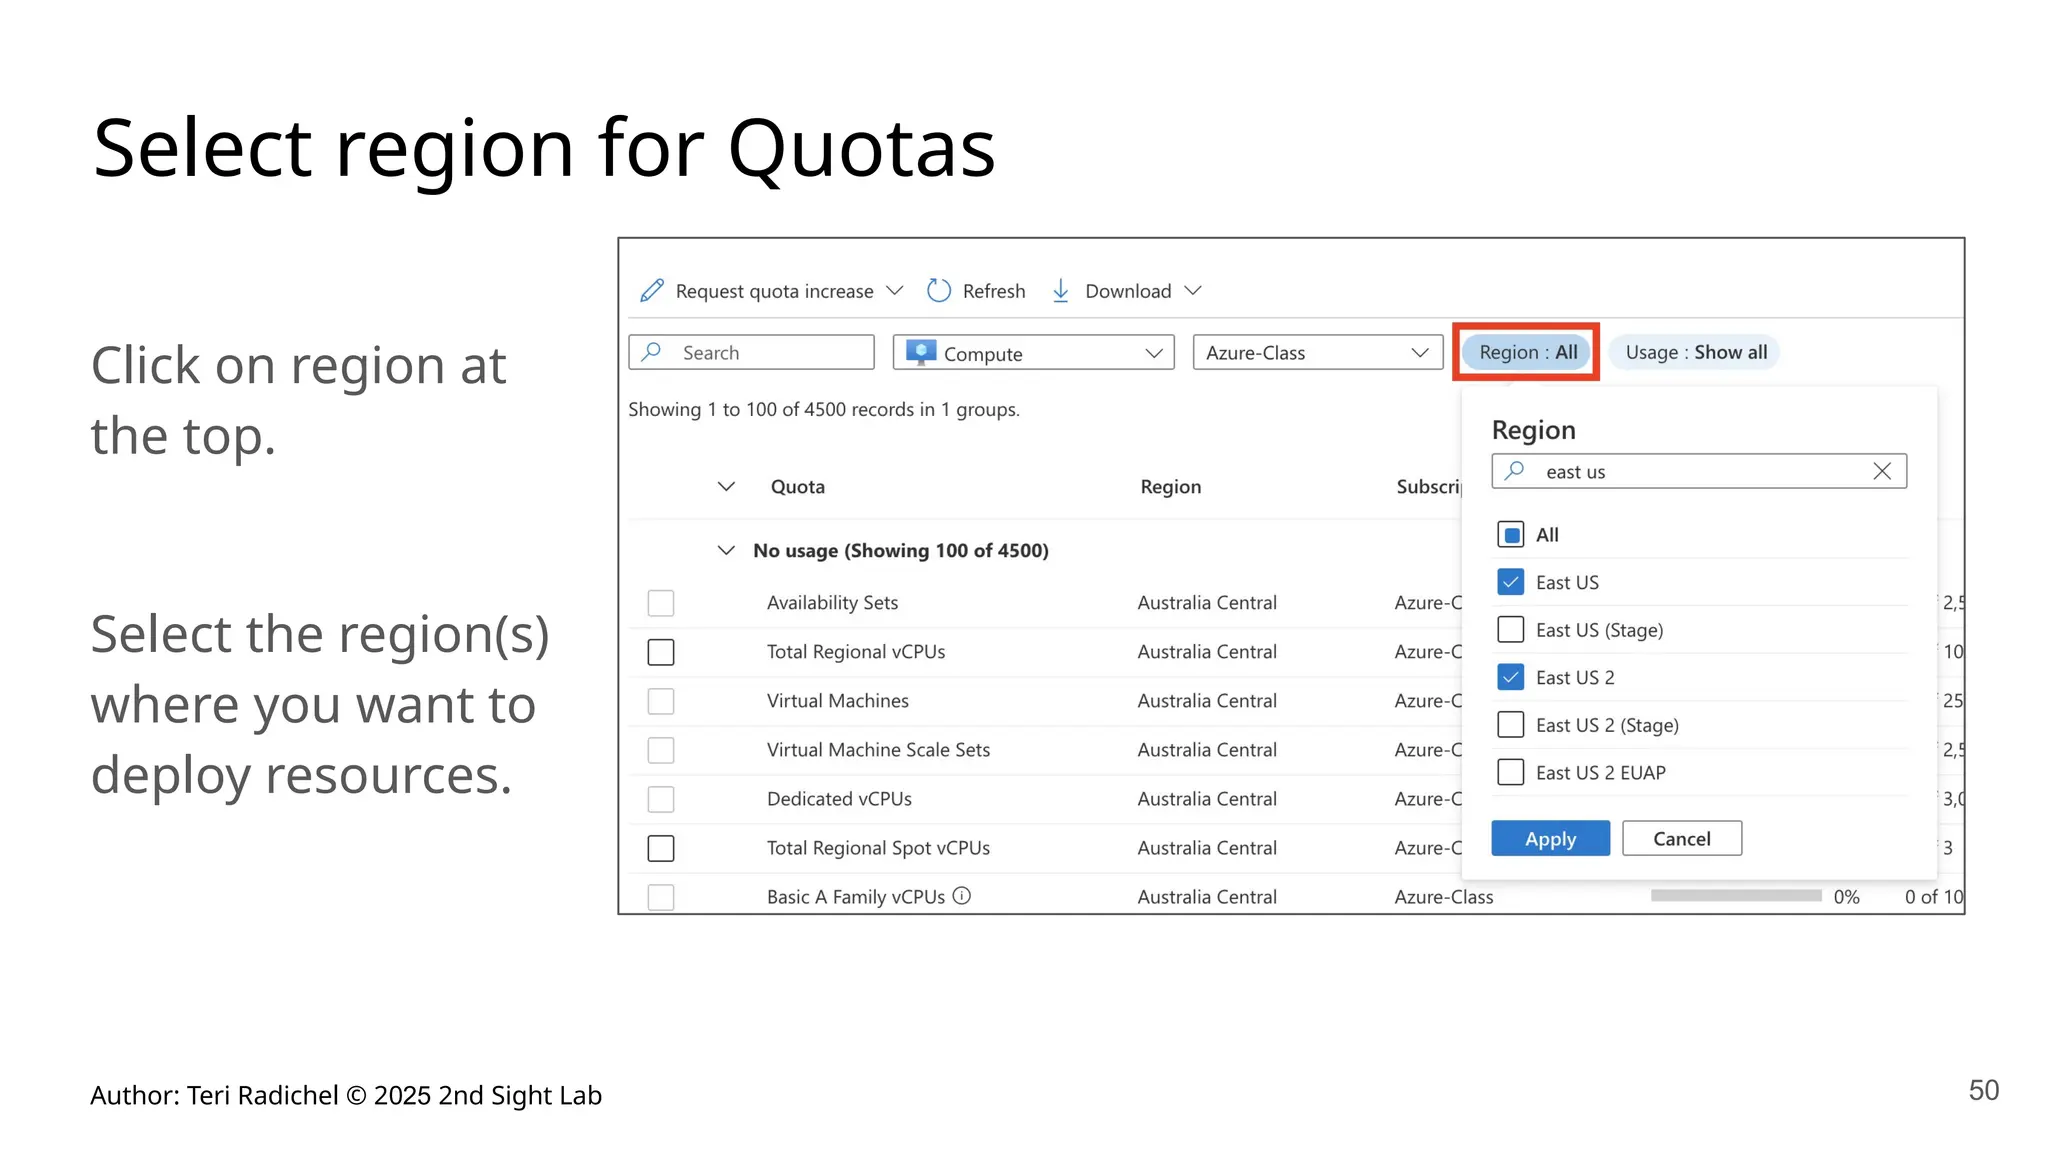Uncheck the East US 2 checkbox

1511,677
